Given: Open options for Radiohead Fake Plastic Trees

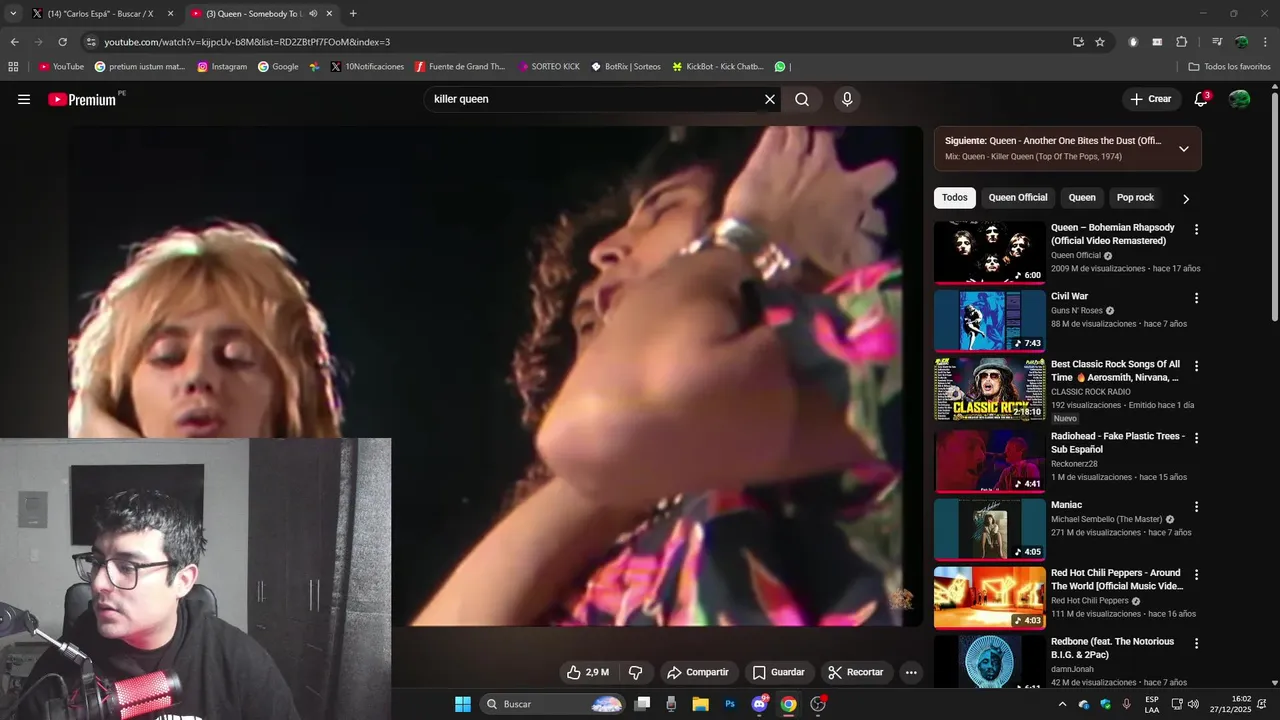Looking at the screenshot, I should coord(1196,438).
